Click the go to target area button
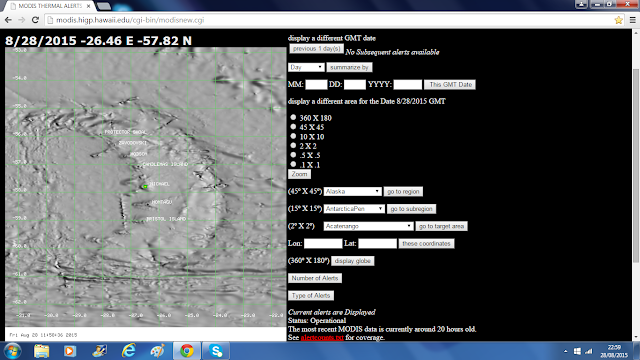This screenshot has width=640, height=360. coord(441,226)
